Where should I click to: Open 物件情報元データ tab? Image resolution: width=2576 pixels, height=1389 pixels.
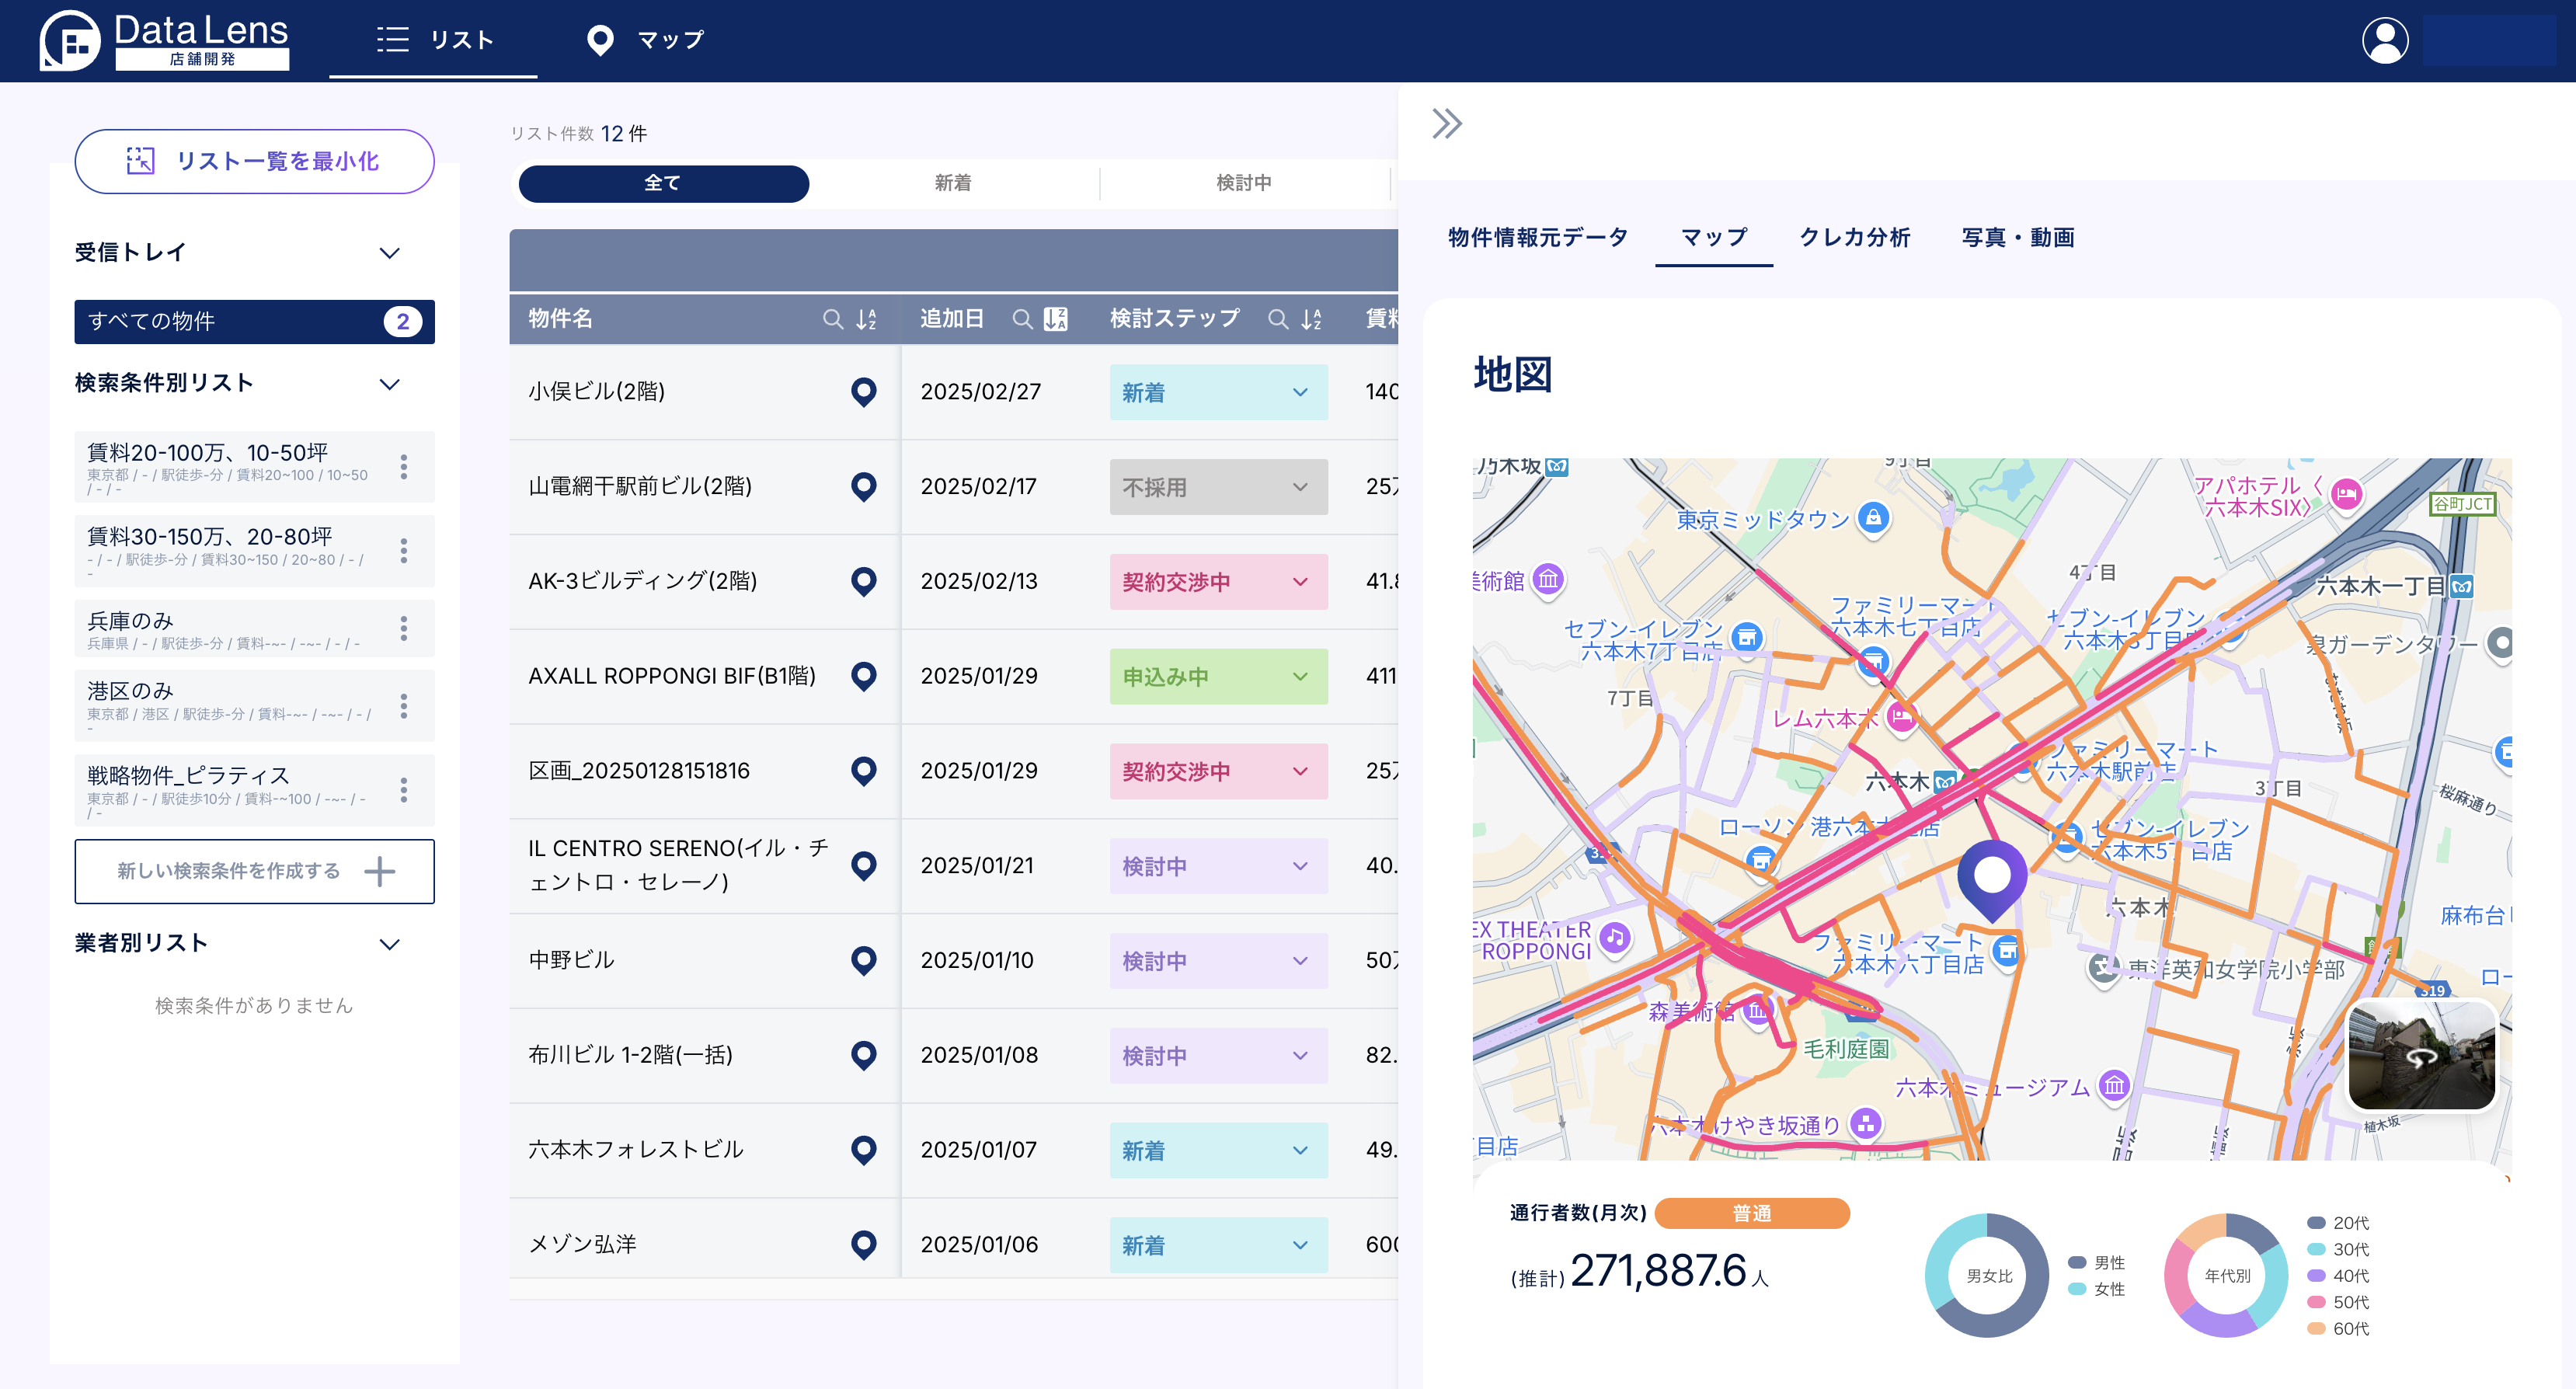(1538, 238)
